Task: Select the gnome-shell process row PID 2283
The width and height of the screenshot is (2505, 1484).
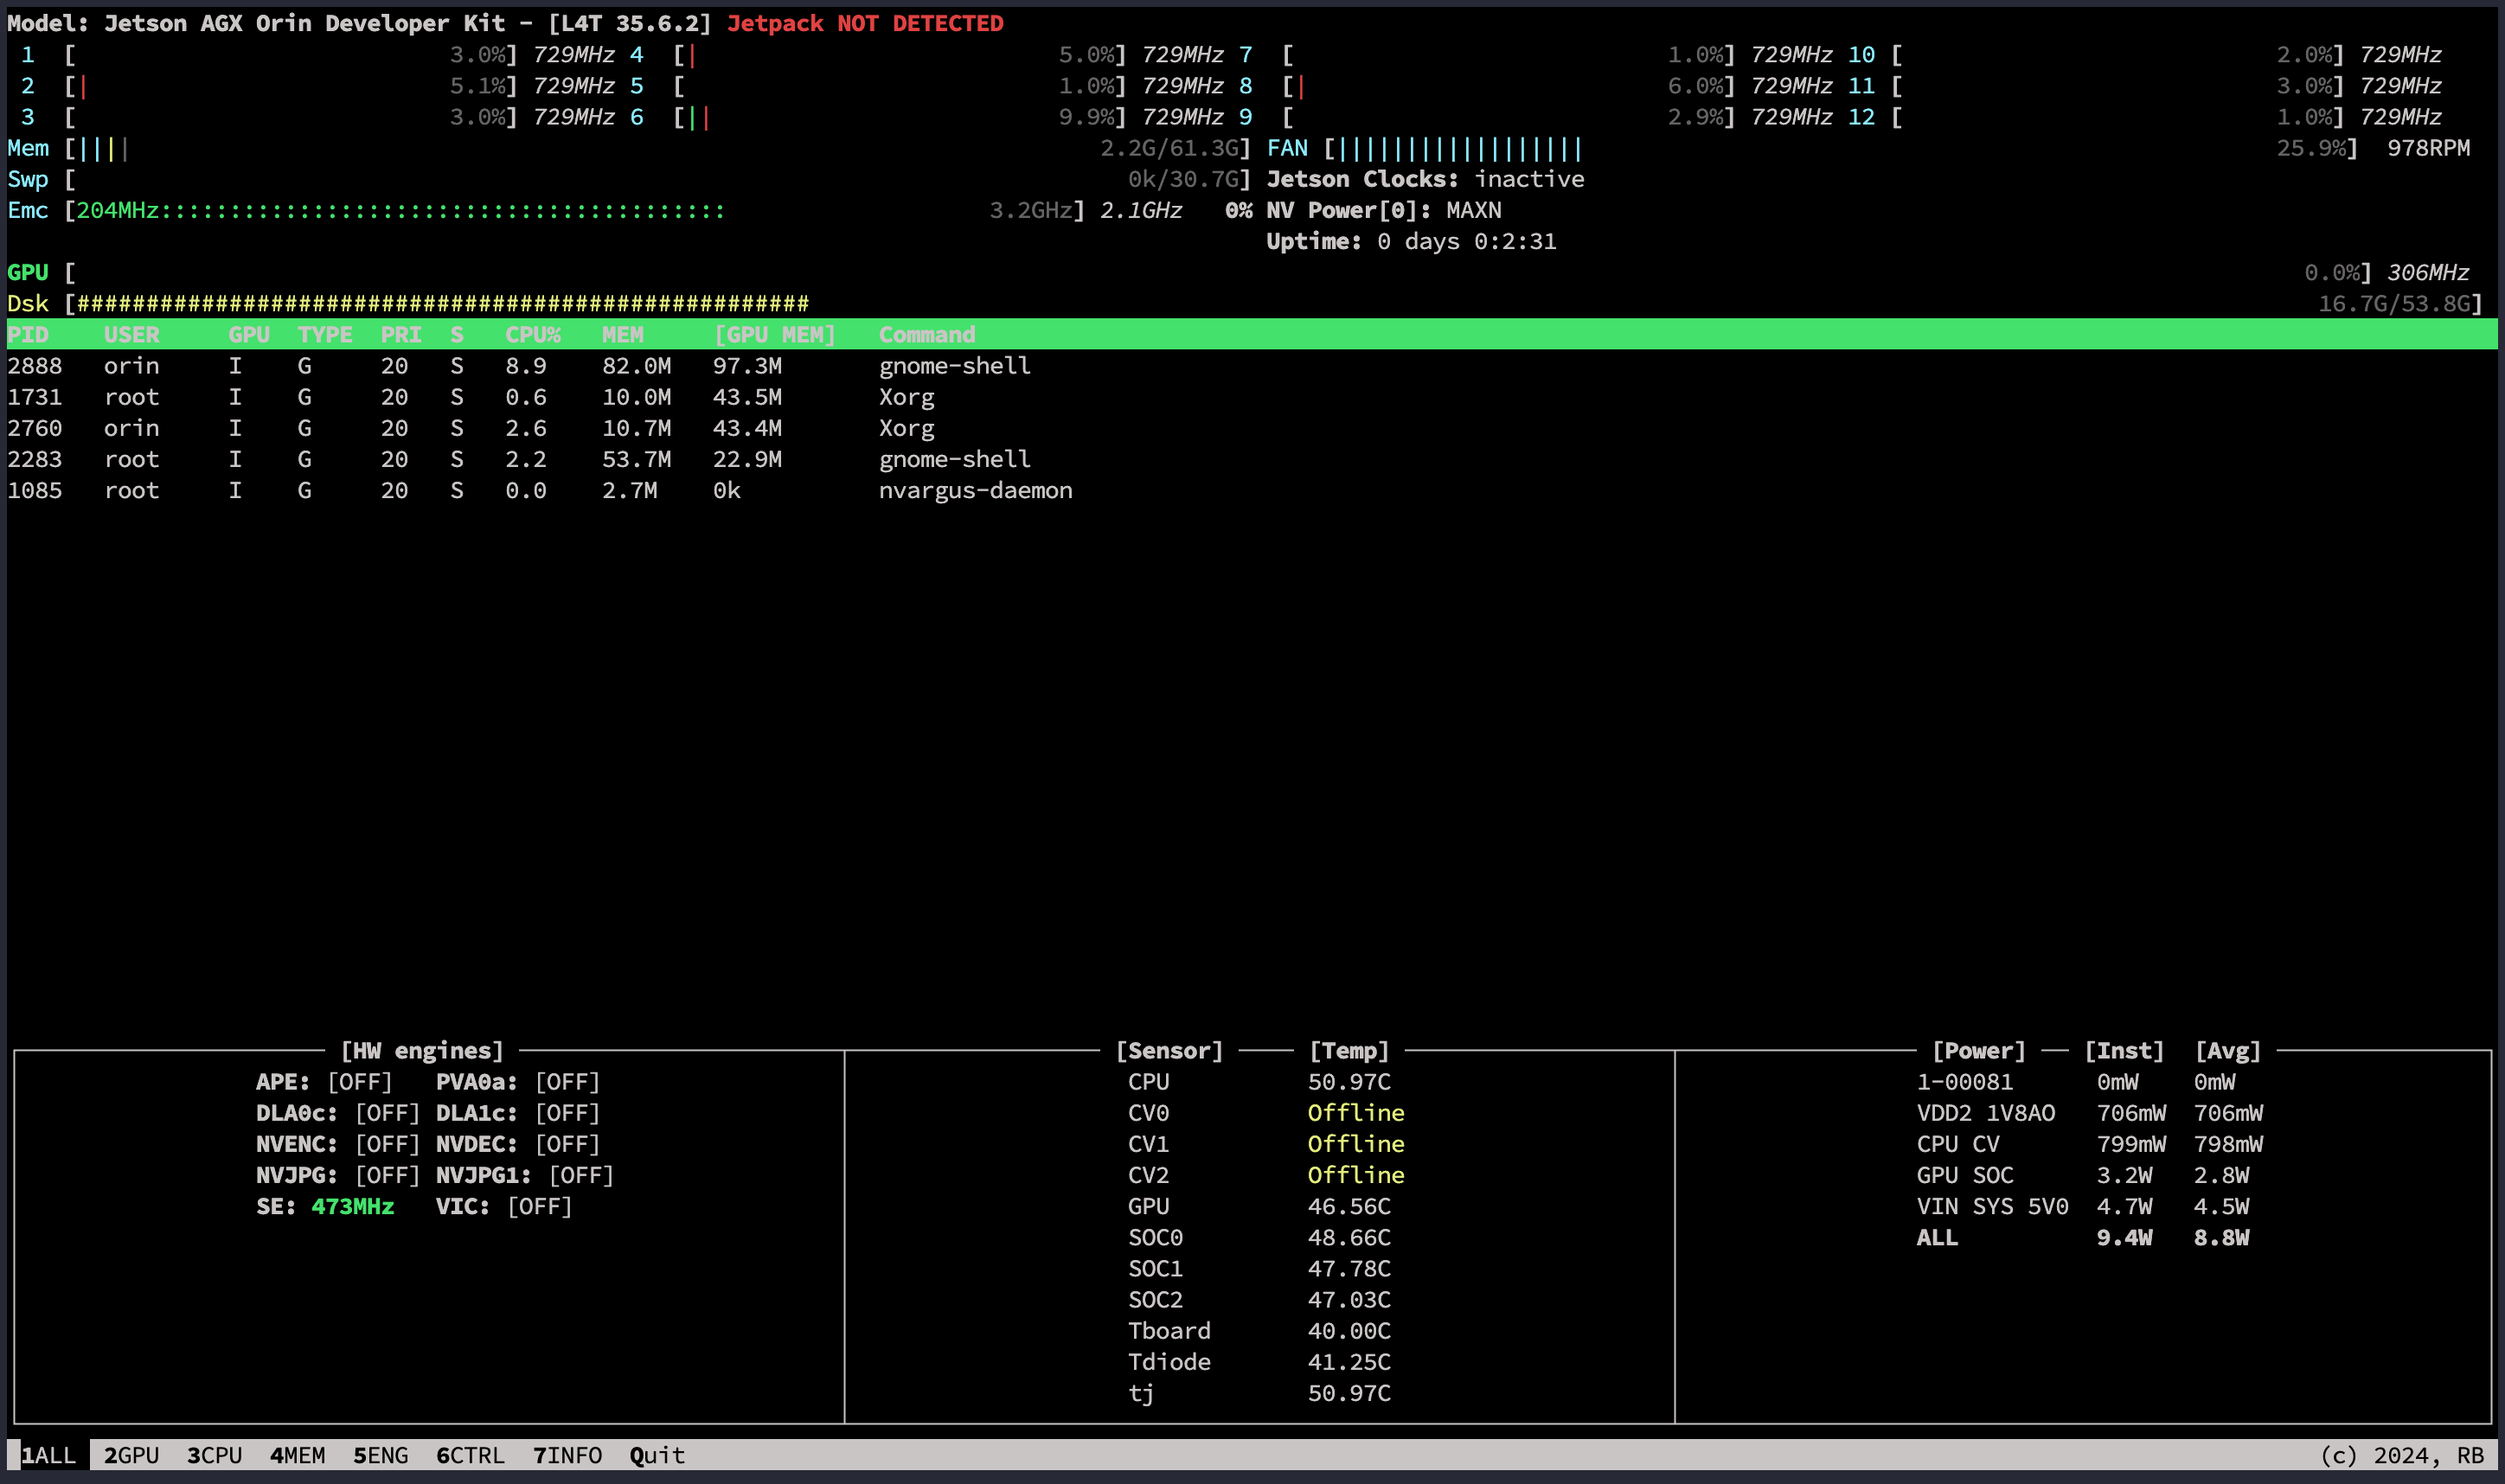Action: point(1252,459)
